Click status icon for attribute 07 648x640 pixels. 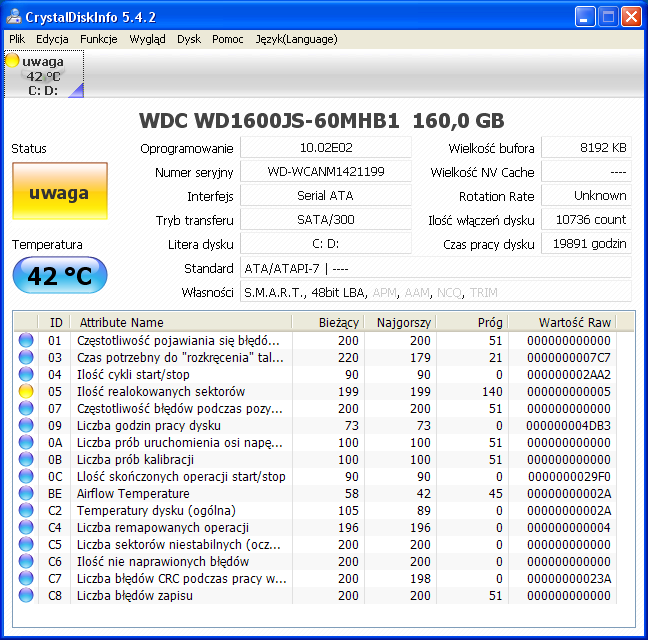coord(26,408)
